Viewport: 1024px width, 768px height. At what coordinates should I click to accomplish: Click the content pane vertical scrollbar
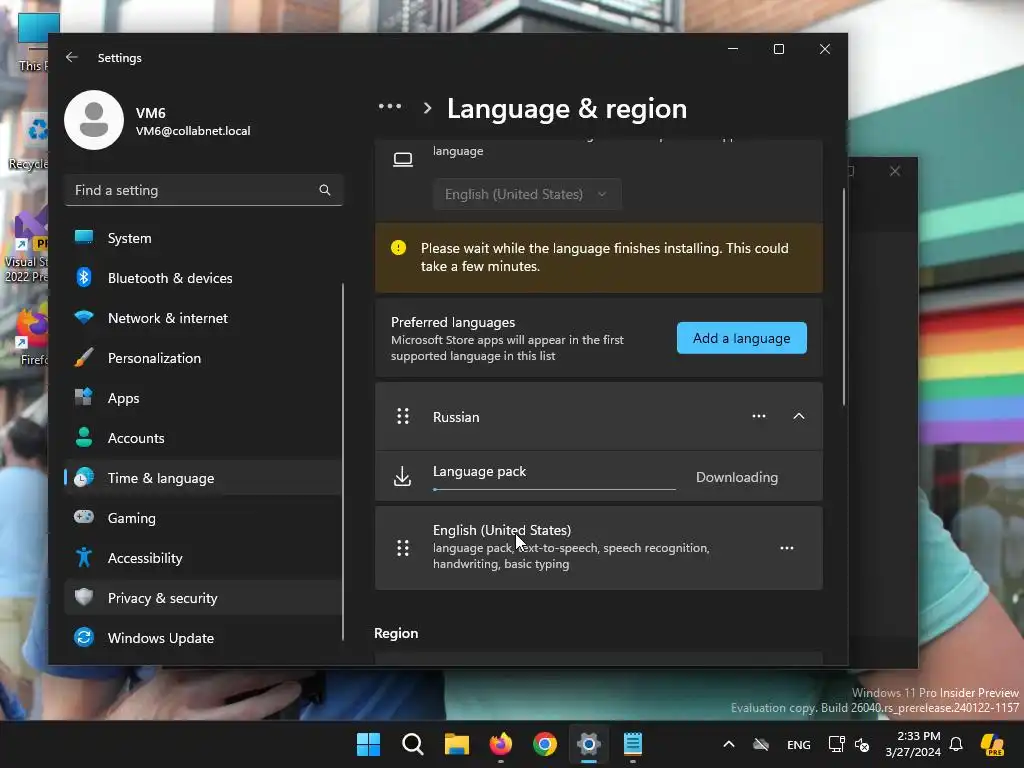pyautogui.click(x=844, y=297)
